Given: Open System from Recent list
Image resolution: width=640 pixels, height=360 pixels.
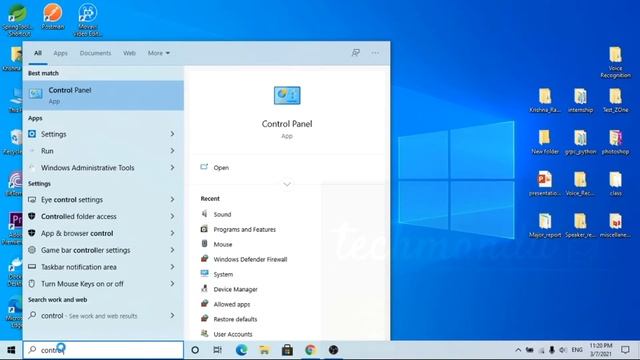Looking at the screenshot, I should pyautogui.click(x=223, y=274).
